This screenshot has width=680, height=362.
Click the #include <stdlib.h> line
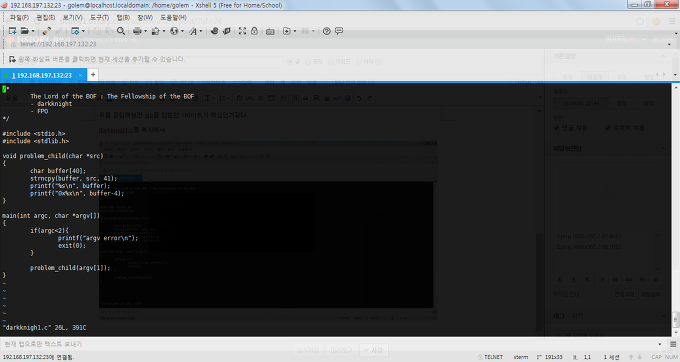(36, 141)
